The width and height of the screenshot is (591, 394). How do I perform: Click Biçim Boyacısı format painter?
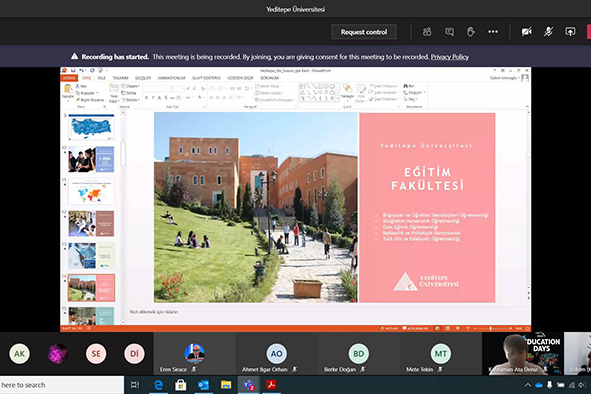[90, 100]
